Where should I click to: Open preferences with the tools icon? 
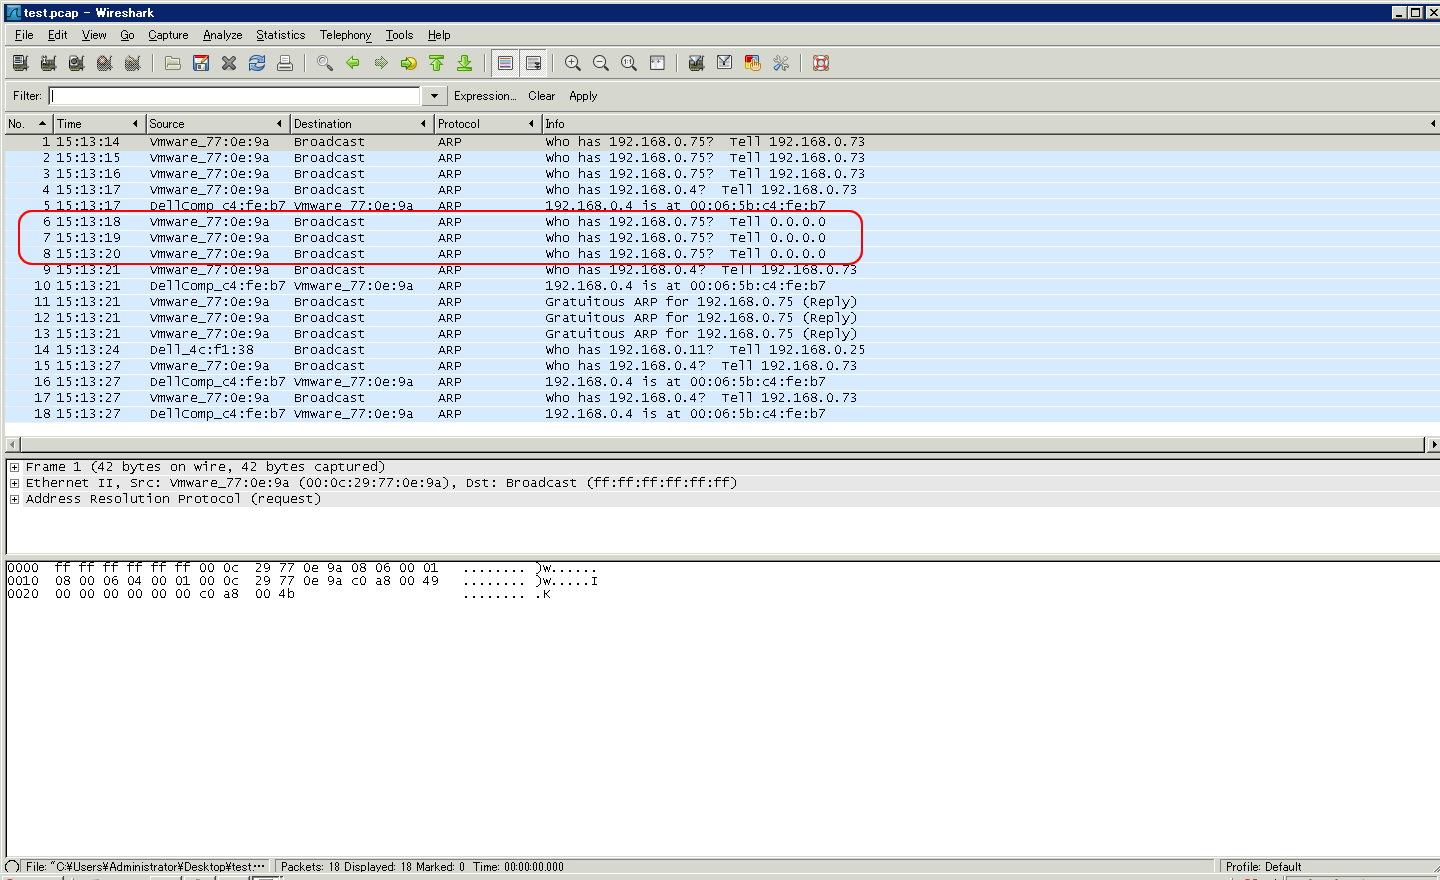[x=781, y=63]
